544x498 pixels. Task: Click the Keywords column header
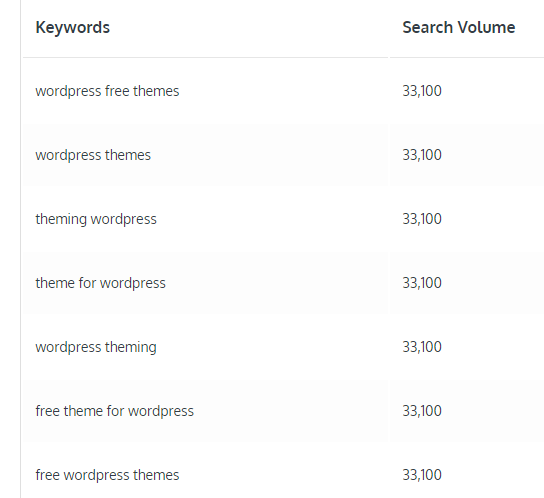point(73,27)
